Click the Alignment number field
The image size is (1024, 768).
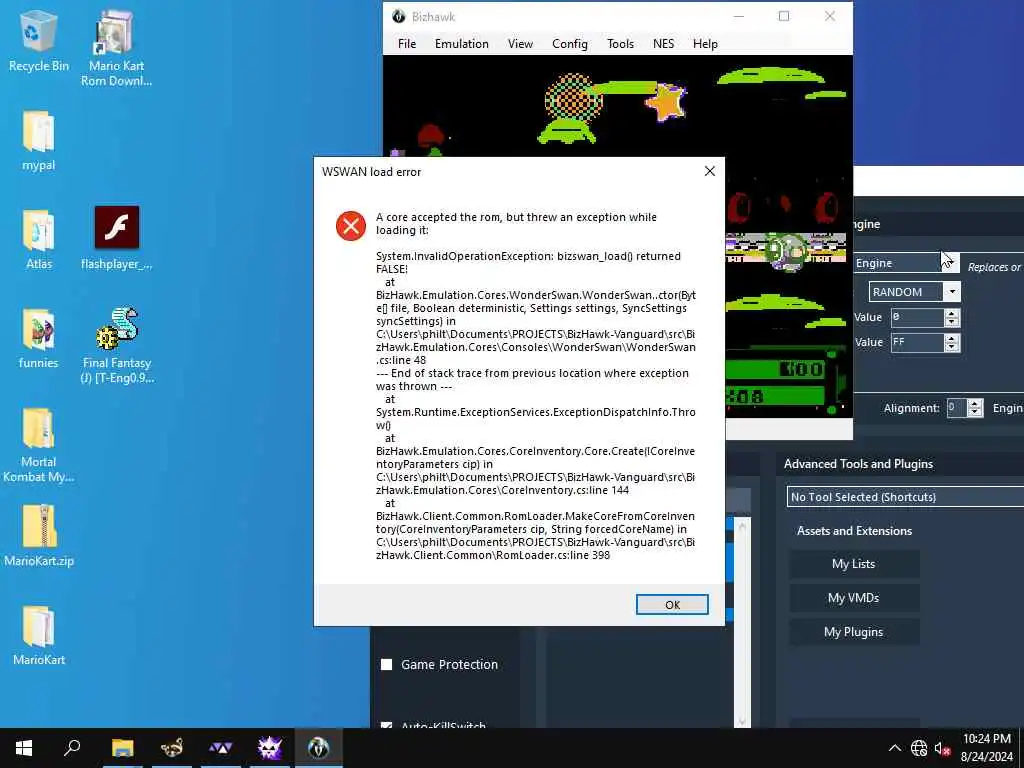pyautogui.click(x=957, y=408)
